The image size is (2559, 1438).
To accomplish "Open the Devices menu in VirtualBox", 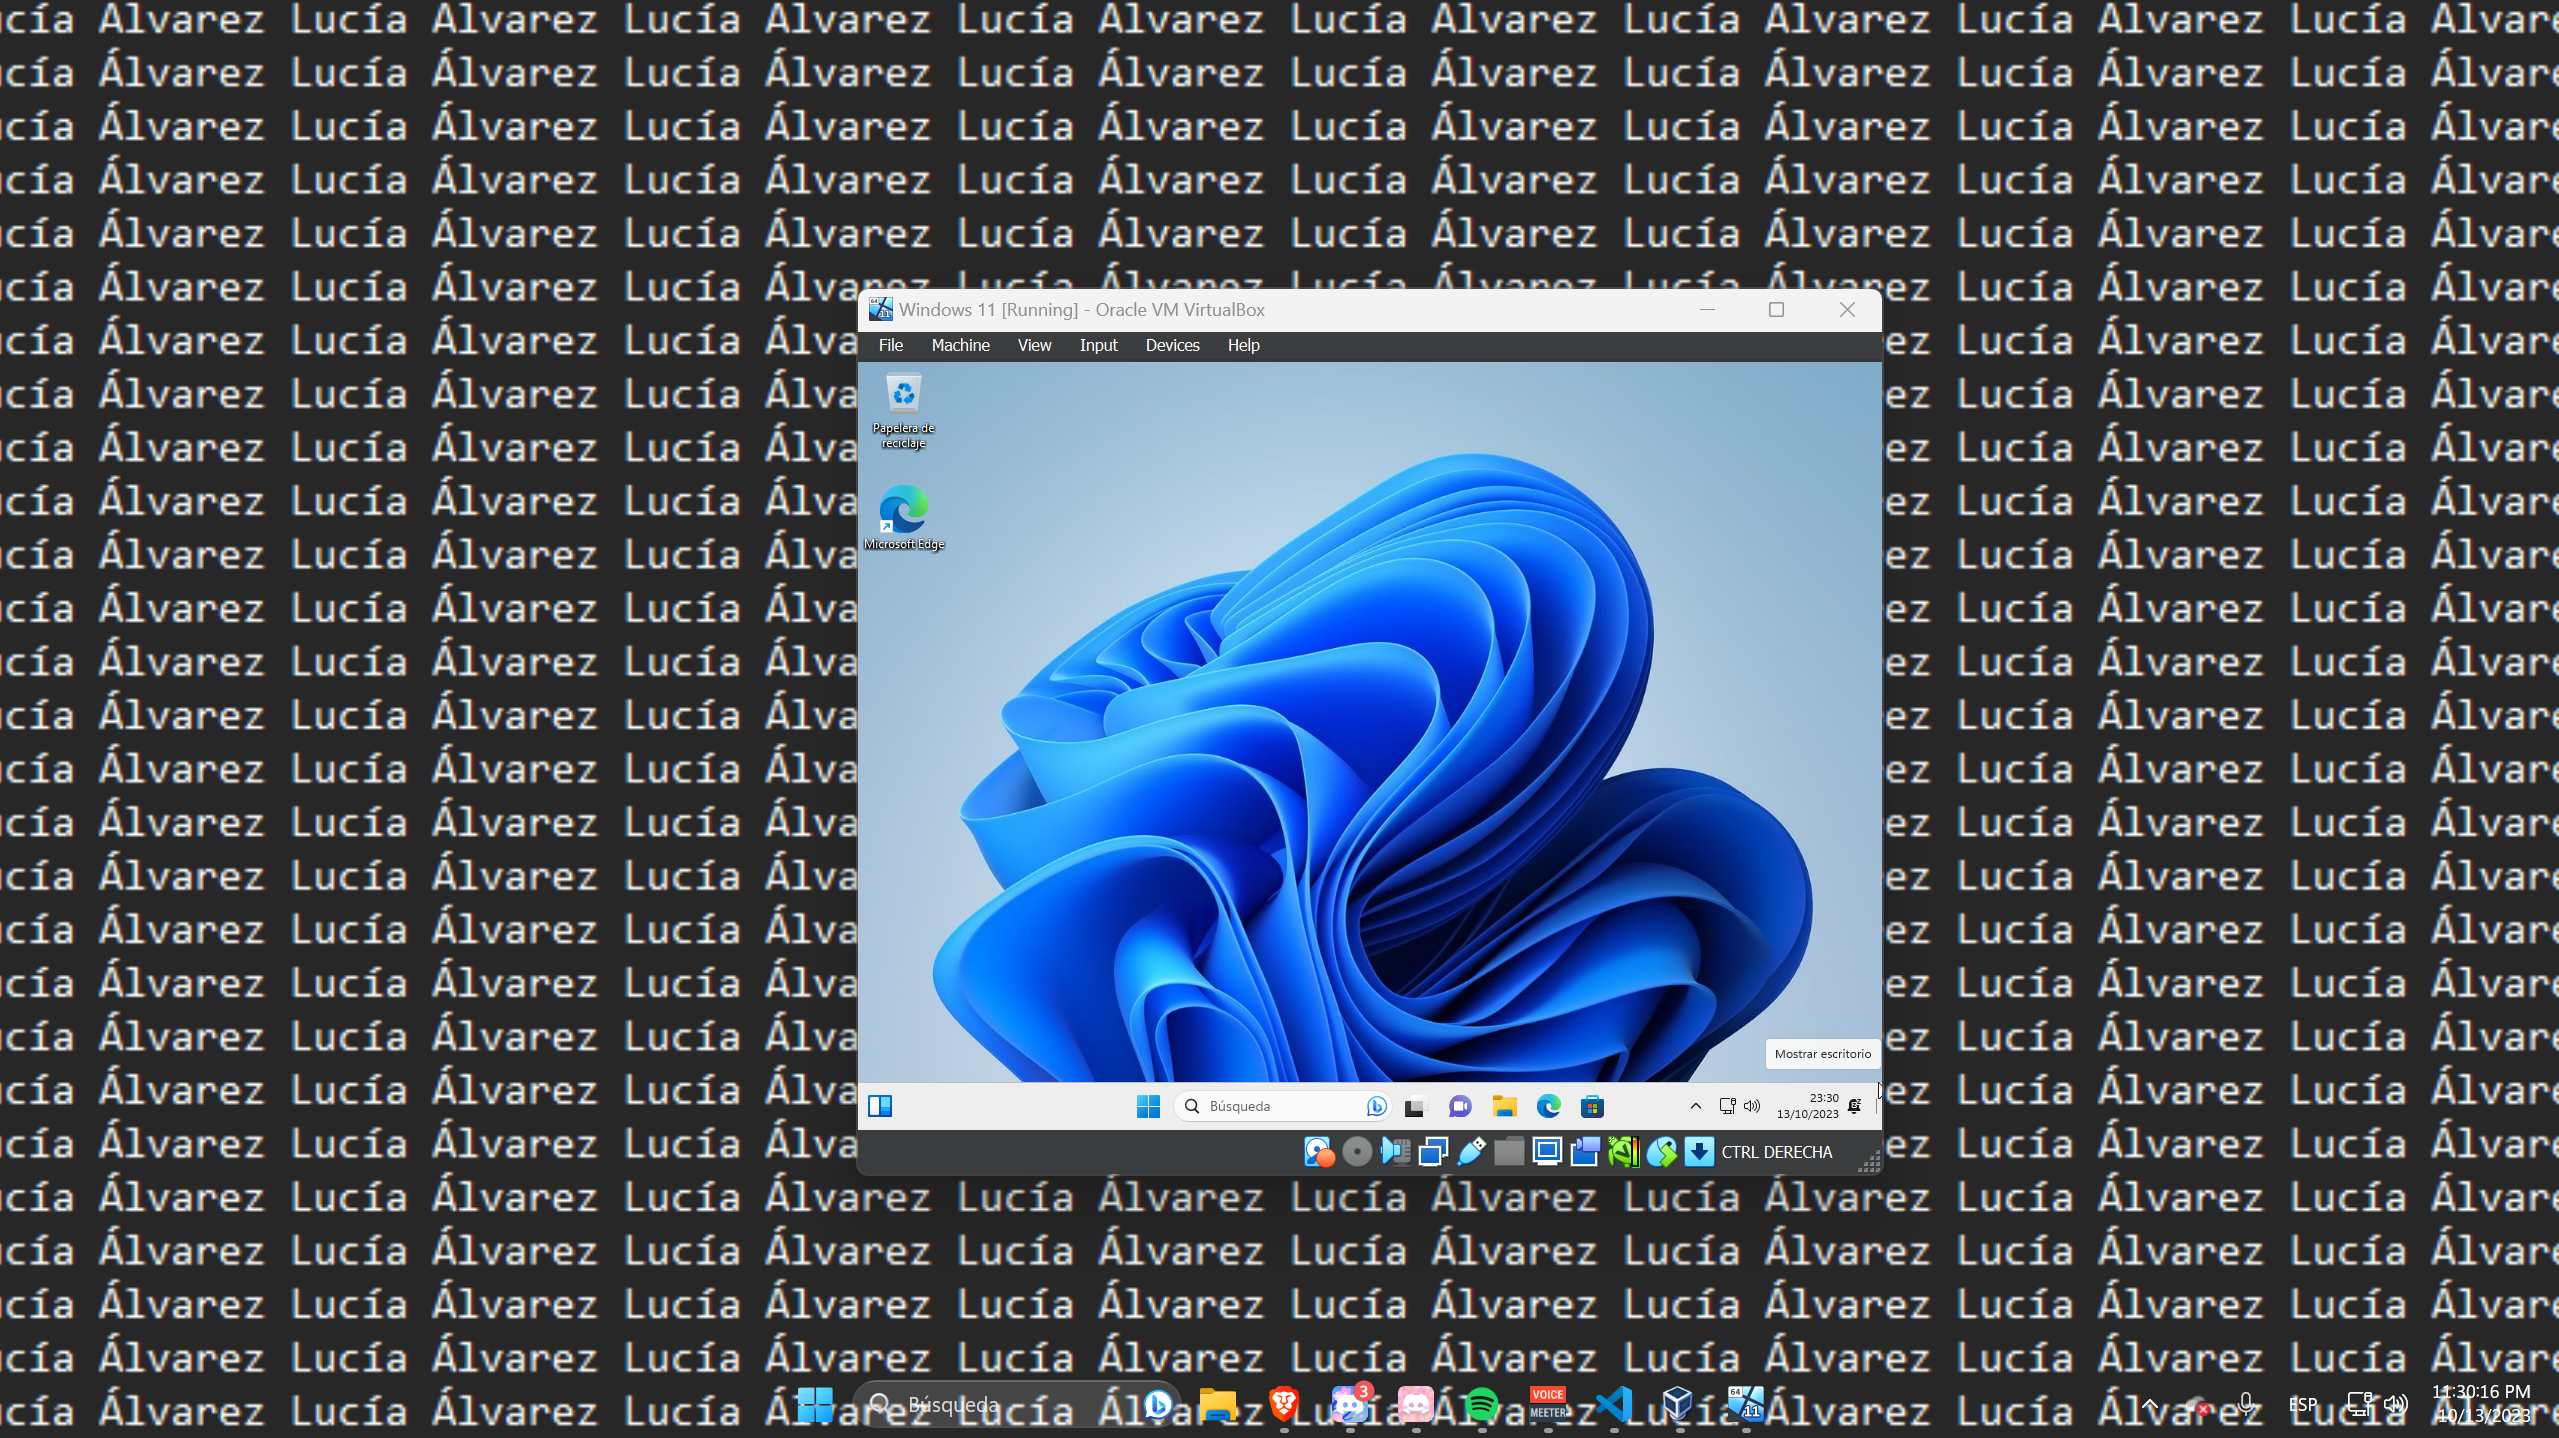I will [1171, 345].
